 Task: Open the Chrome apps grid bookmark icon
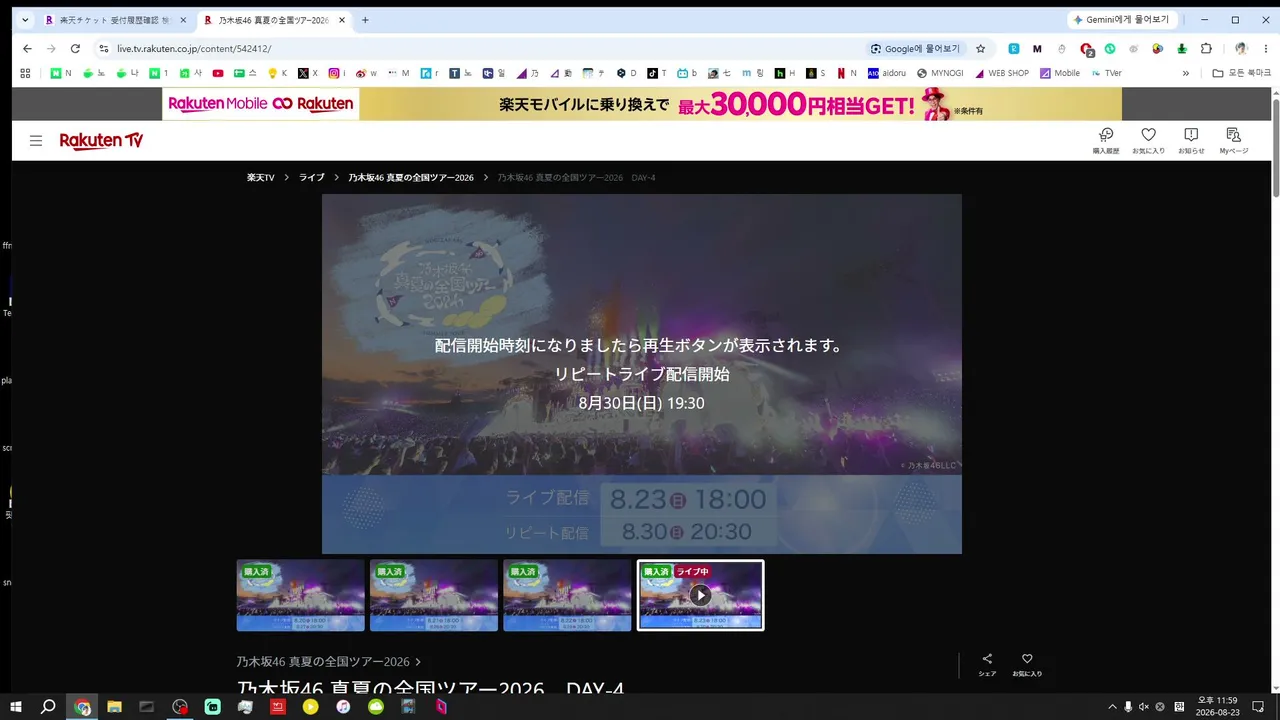pos(26,73)
